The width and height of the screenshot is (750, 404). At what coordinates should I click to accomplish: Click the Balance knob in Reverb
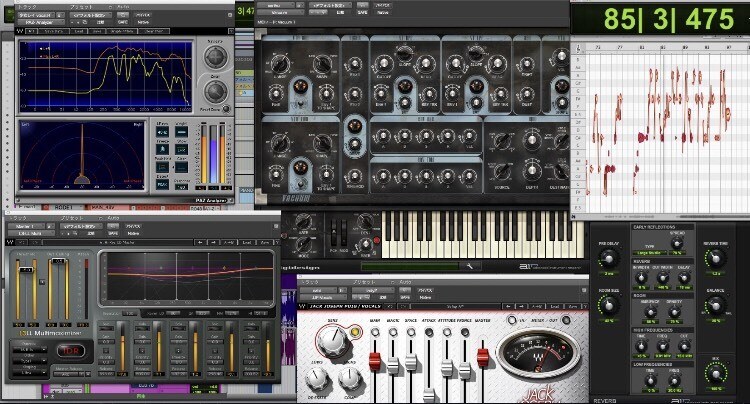(x=716, y=305)
